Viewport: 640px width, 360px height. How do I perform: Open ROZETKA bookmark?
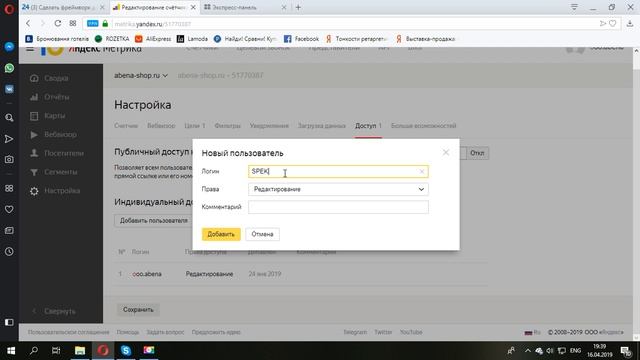(112, 39)
